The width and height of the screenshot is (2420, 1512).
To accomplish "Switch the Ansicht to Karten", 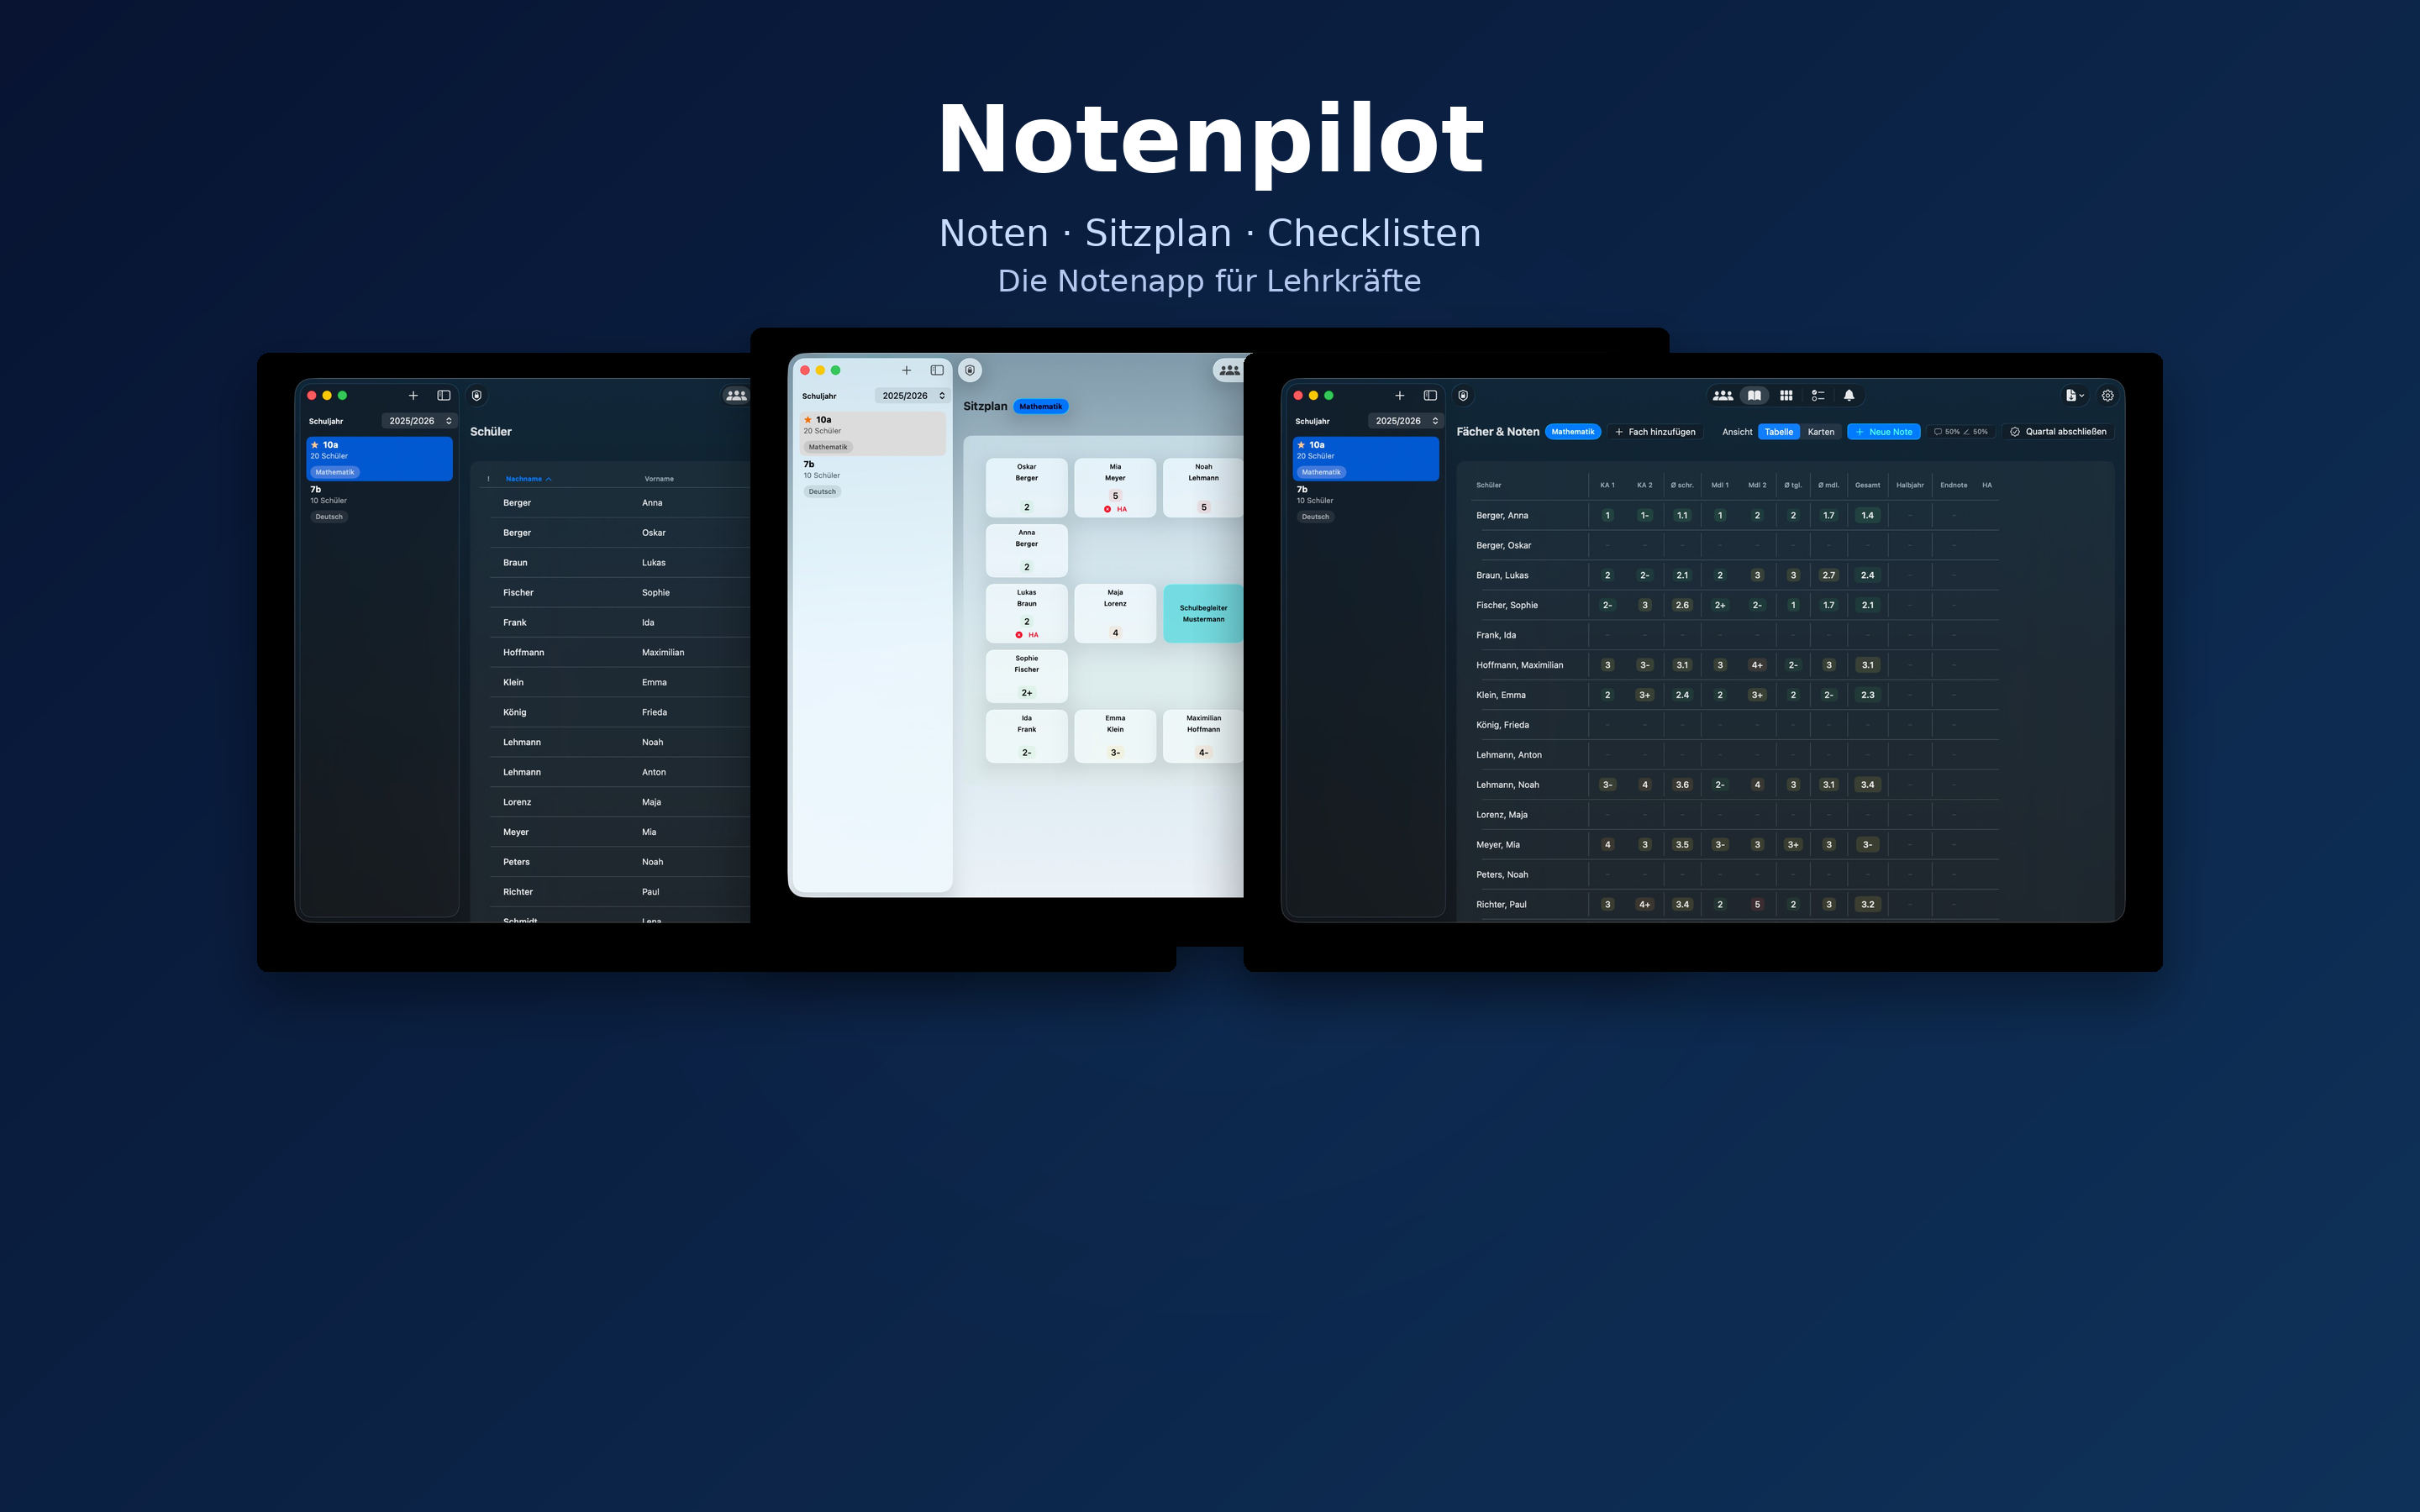I will point(1821,432).
